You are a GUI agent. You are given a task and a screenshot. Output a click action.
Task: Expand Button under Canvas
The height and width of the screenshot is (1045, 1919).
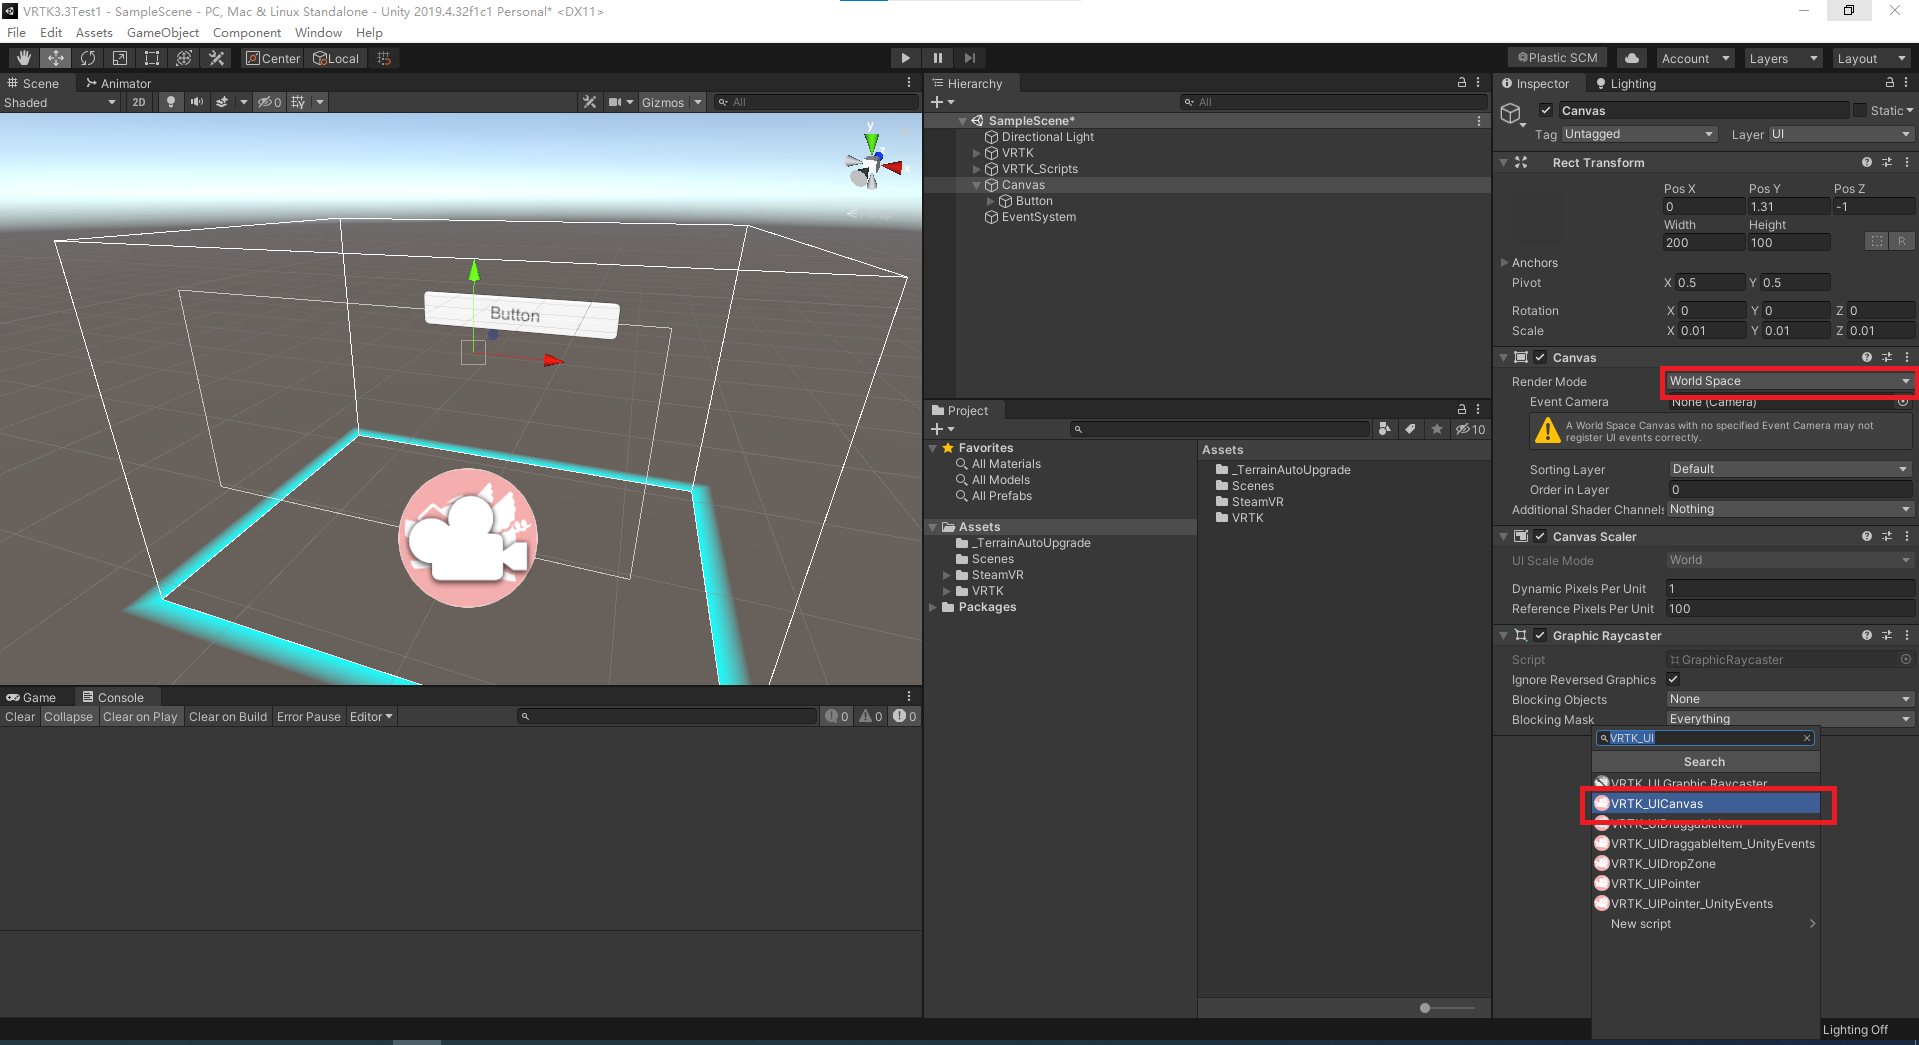pyautogui.click(x=991, y=201)
